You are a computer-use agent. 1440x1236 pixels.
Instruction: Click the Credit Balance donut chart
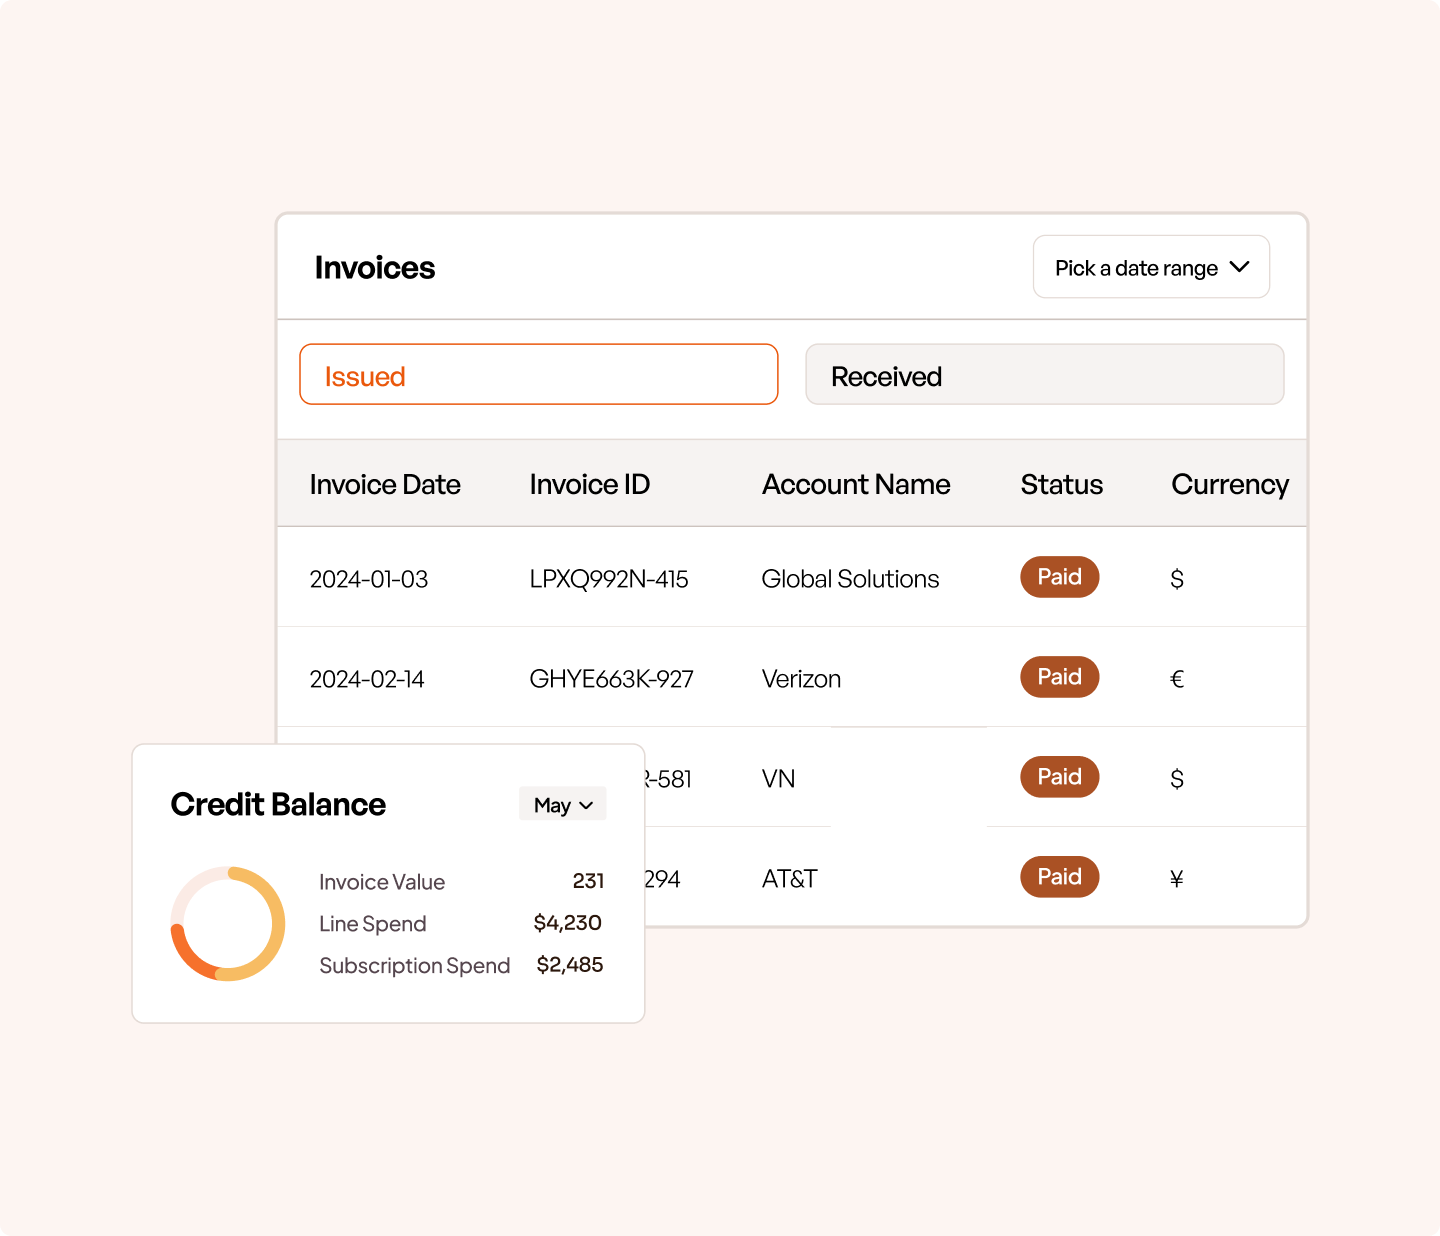coord(228,924)
